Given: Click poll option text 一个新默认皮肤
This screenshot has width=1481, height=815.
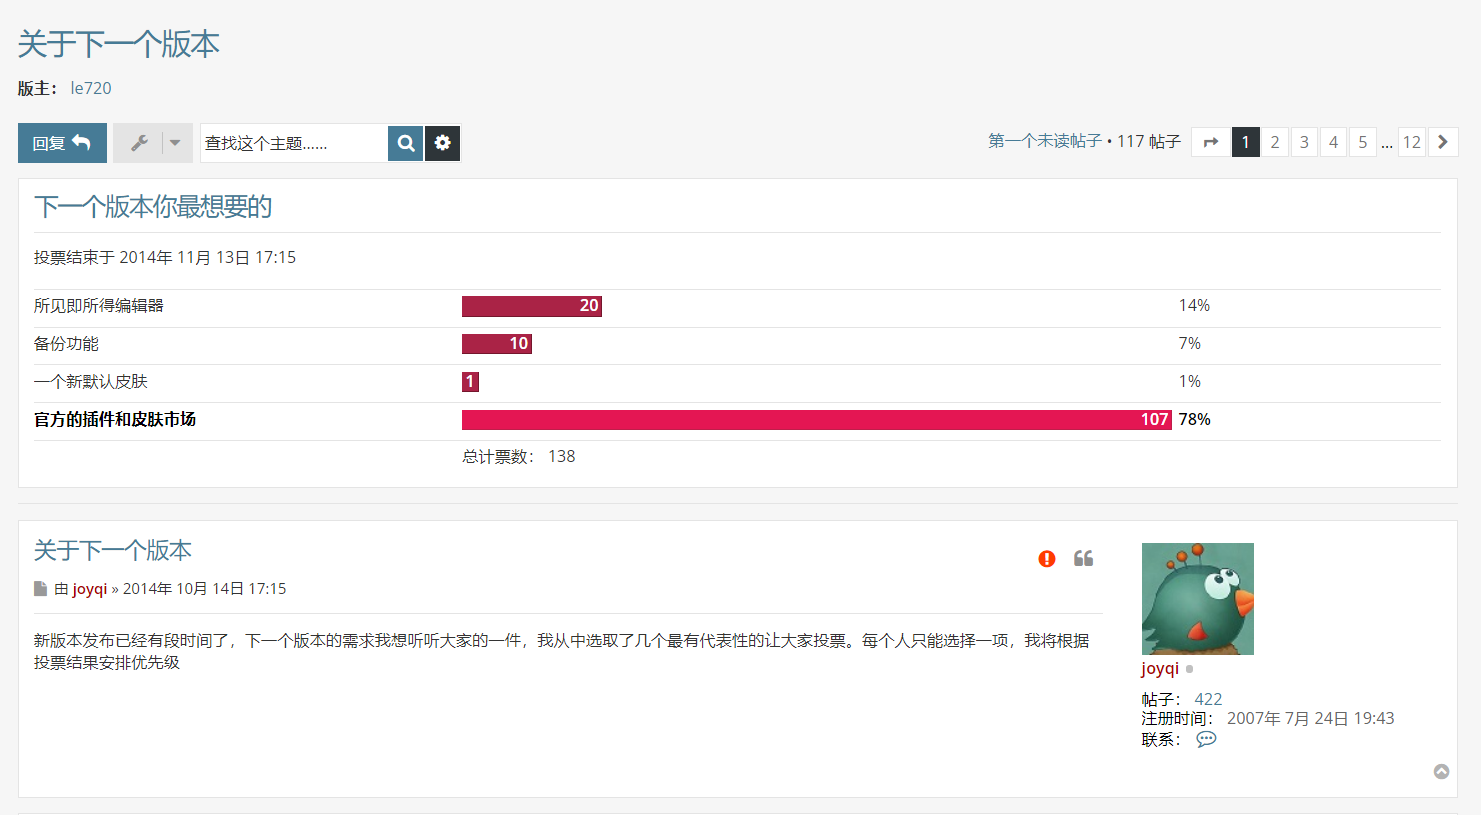Looking at the screenshot, I should pos(91,382).
